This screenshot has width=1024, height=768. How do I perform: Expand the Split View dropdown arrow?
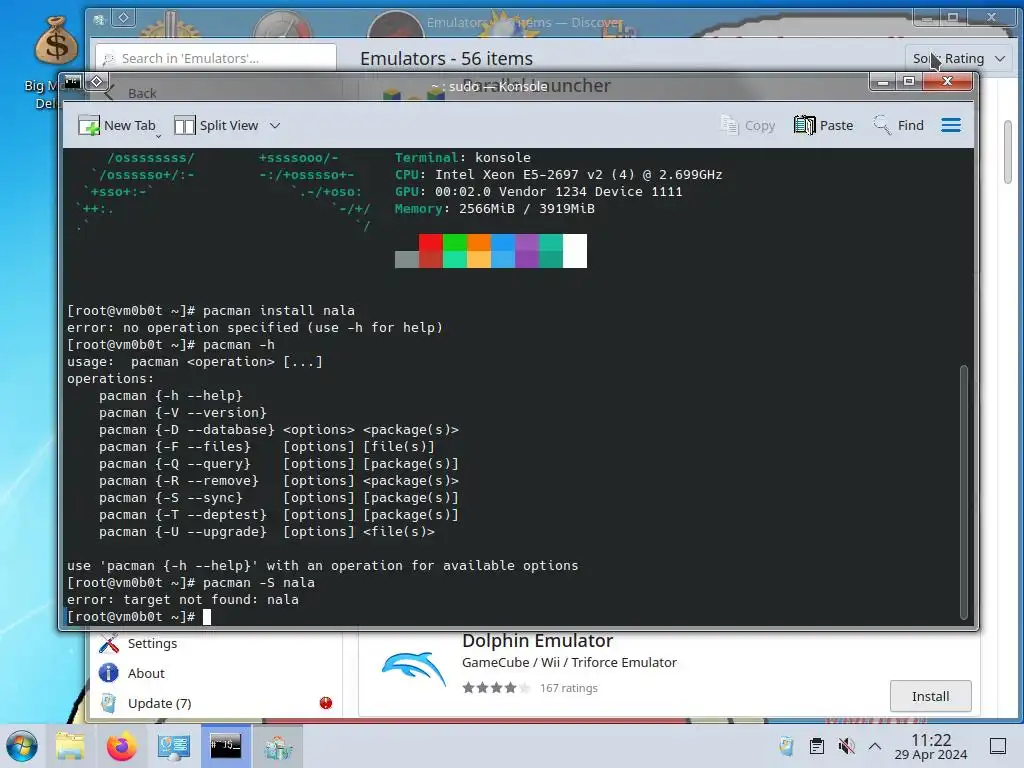(x=275, y=125)
